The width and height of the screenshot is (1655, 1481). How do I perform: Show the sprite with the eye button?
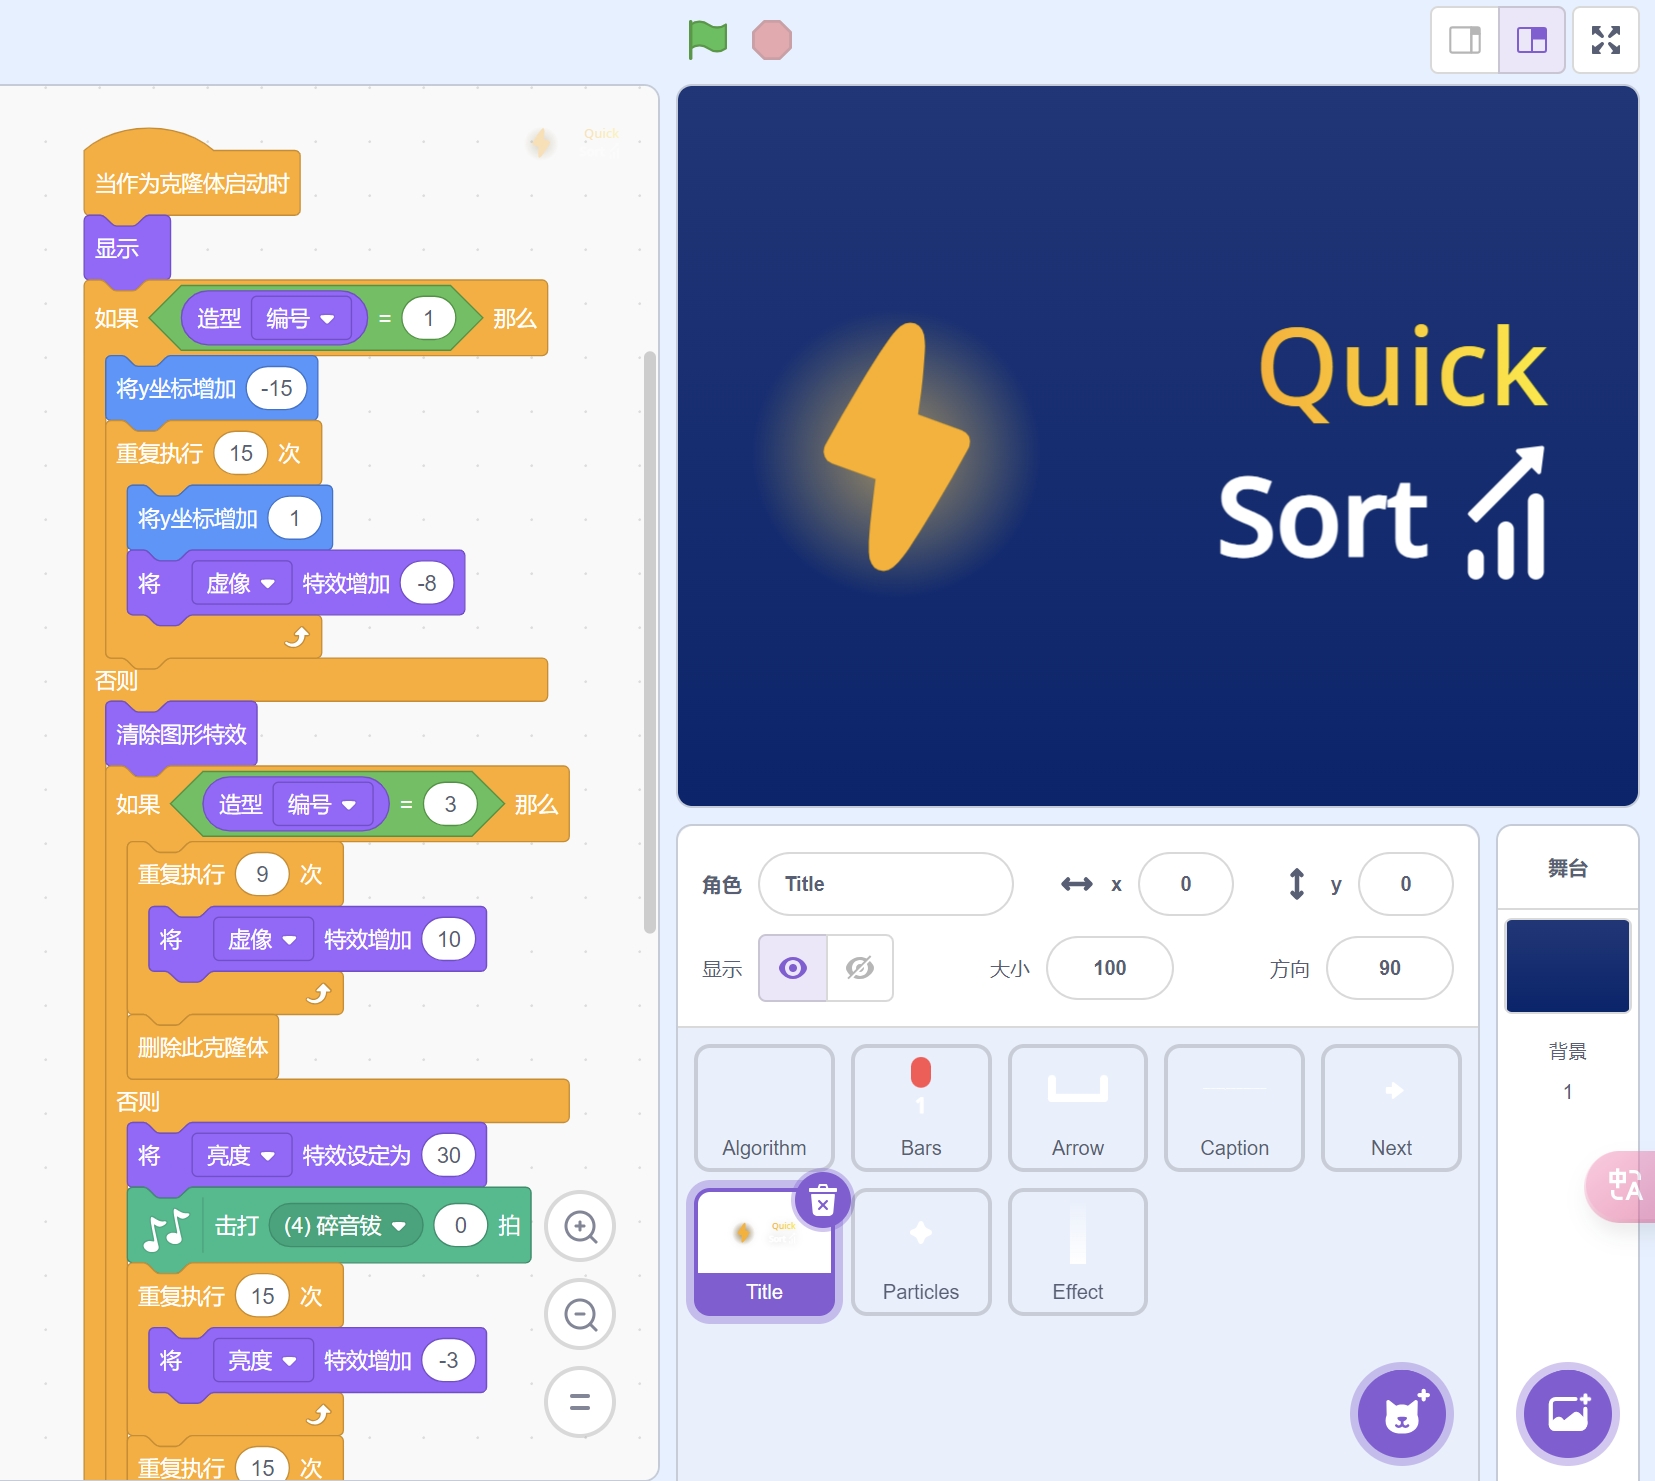tap(793, 968)
